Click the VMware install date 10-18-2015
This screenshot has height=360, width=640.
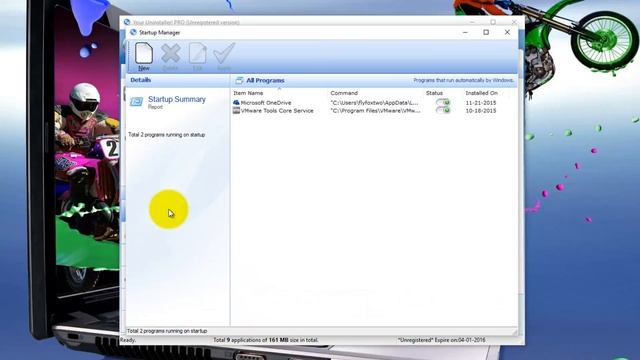click(x=481, y=111)
